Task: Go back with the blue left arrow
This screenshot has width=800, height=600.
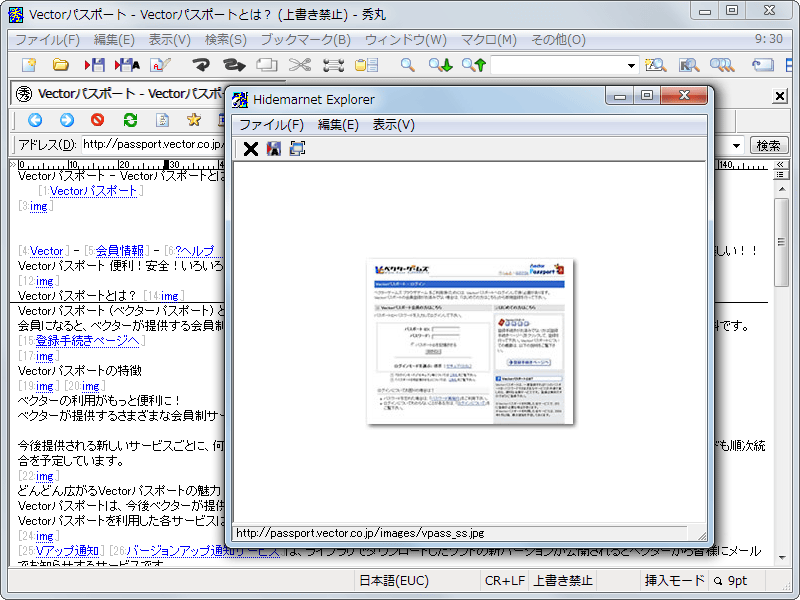Action: tap(35, 120)
